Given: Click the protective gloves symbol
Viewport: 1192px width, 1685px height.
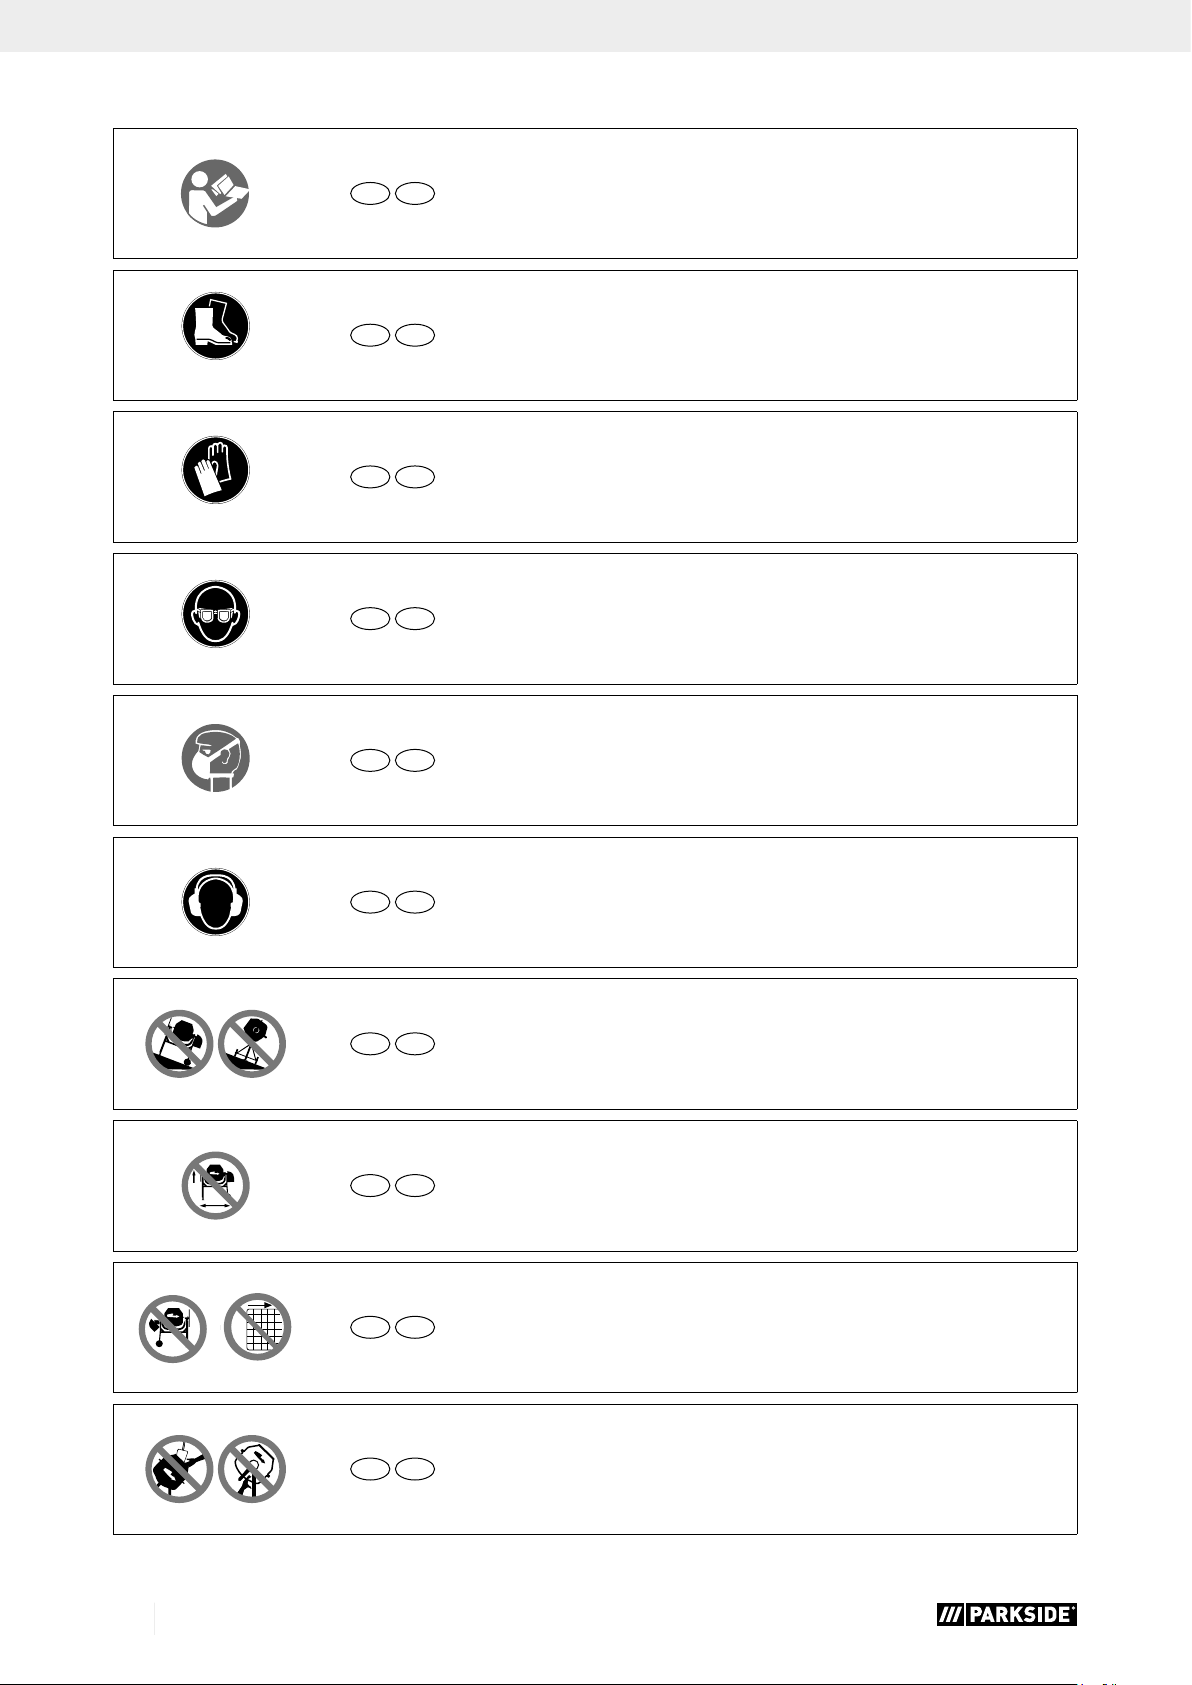Looking at the screenshot, I should click(215, 469).
